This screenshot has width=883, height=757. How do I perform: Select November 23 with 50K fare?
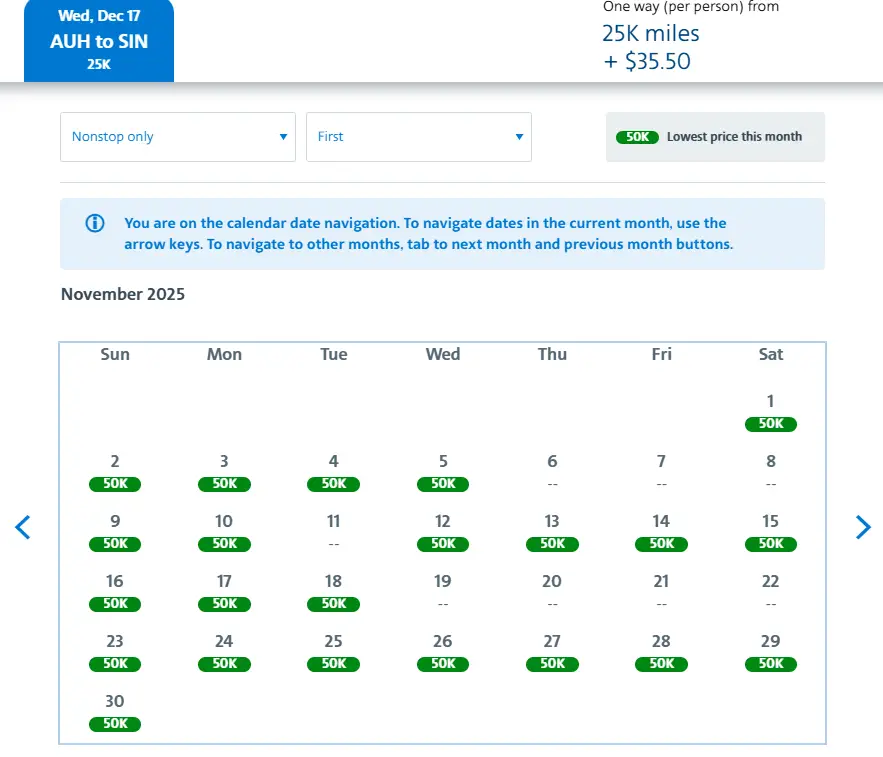(x=115, y=653)
